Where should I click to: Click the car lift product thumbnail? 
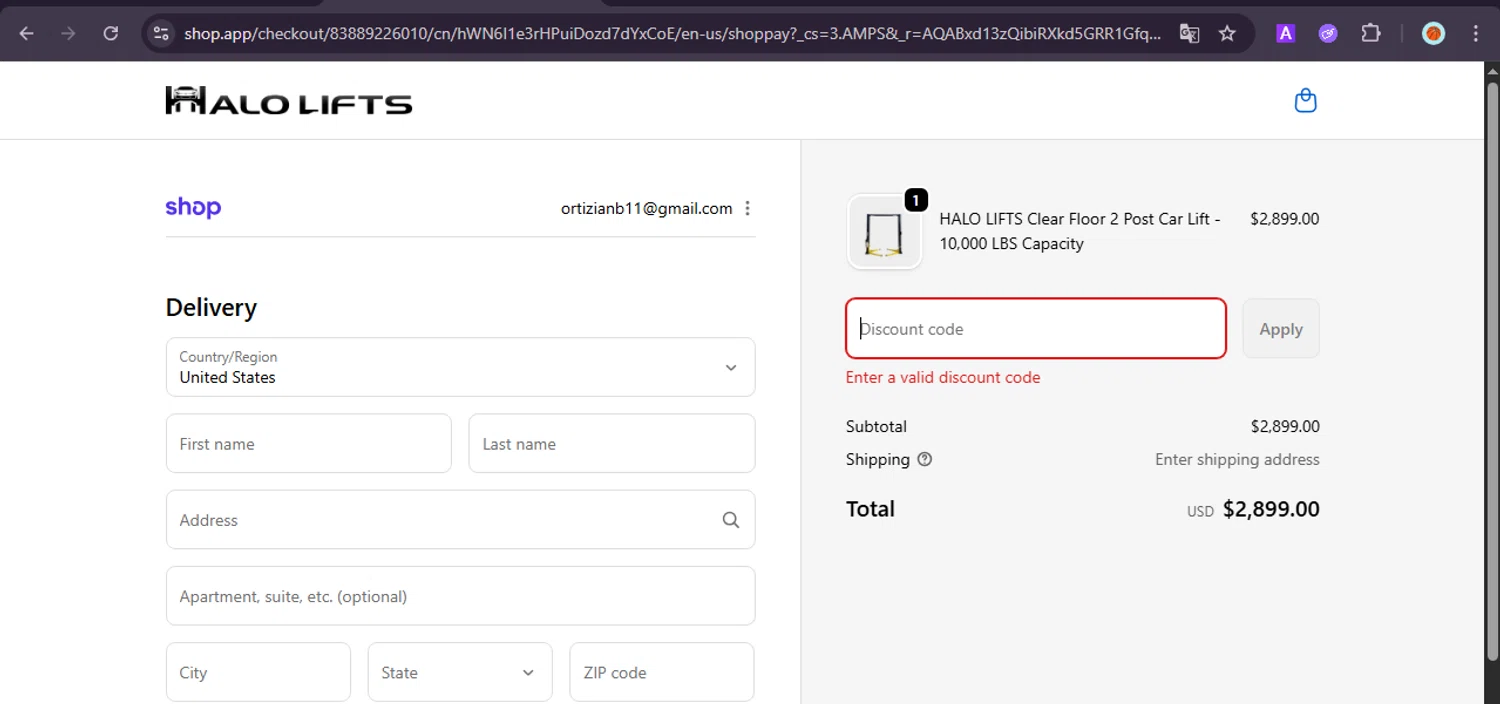(x=884, y=232)
